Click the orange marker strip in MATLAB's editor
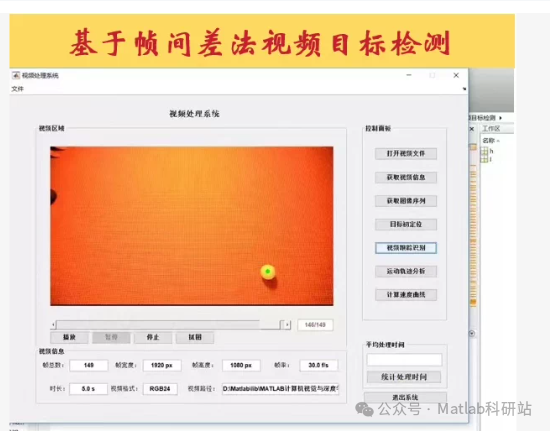The width and height of the screenshot is (550, 431). [x=473, y=224]
